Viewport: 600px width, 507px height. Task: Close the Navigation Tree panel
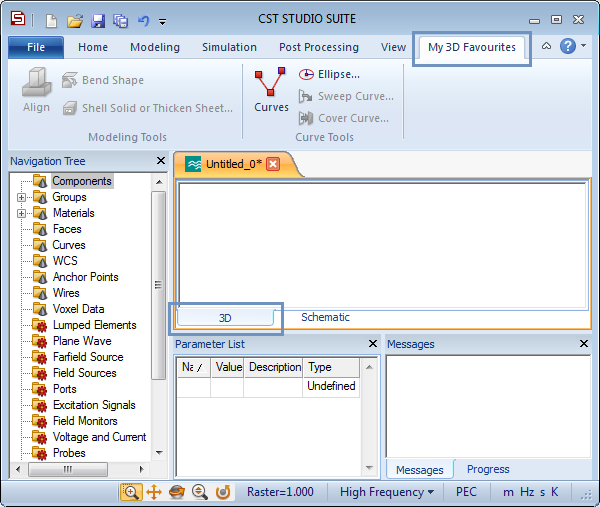(x=161, y=161)
